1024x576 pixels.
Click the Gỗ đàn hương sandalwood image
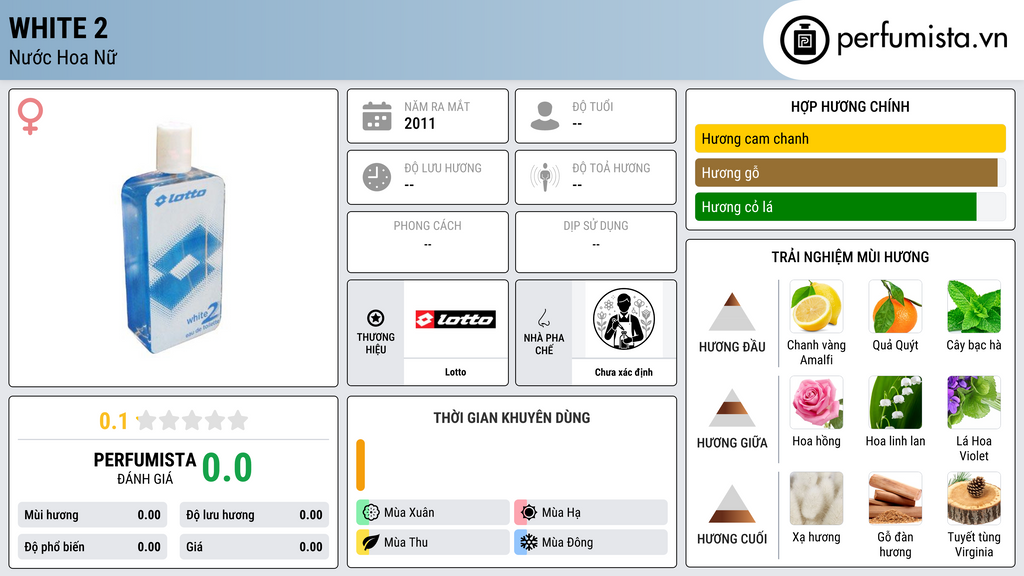coord(895,499)
